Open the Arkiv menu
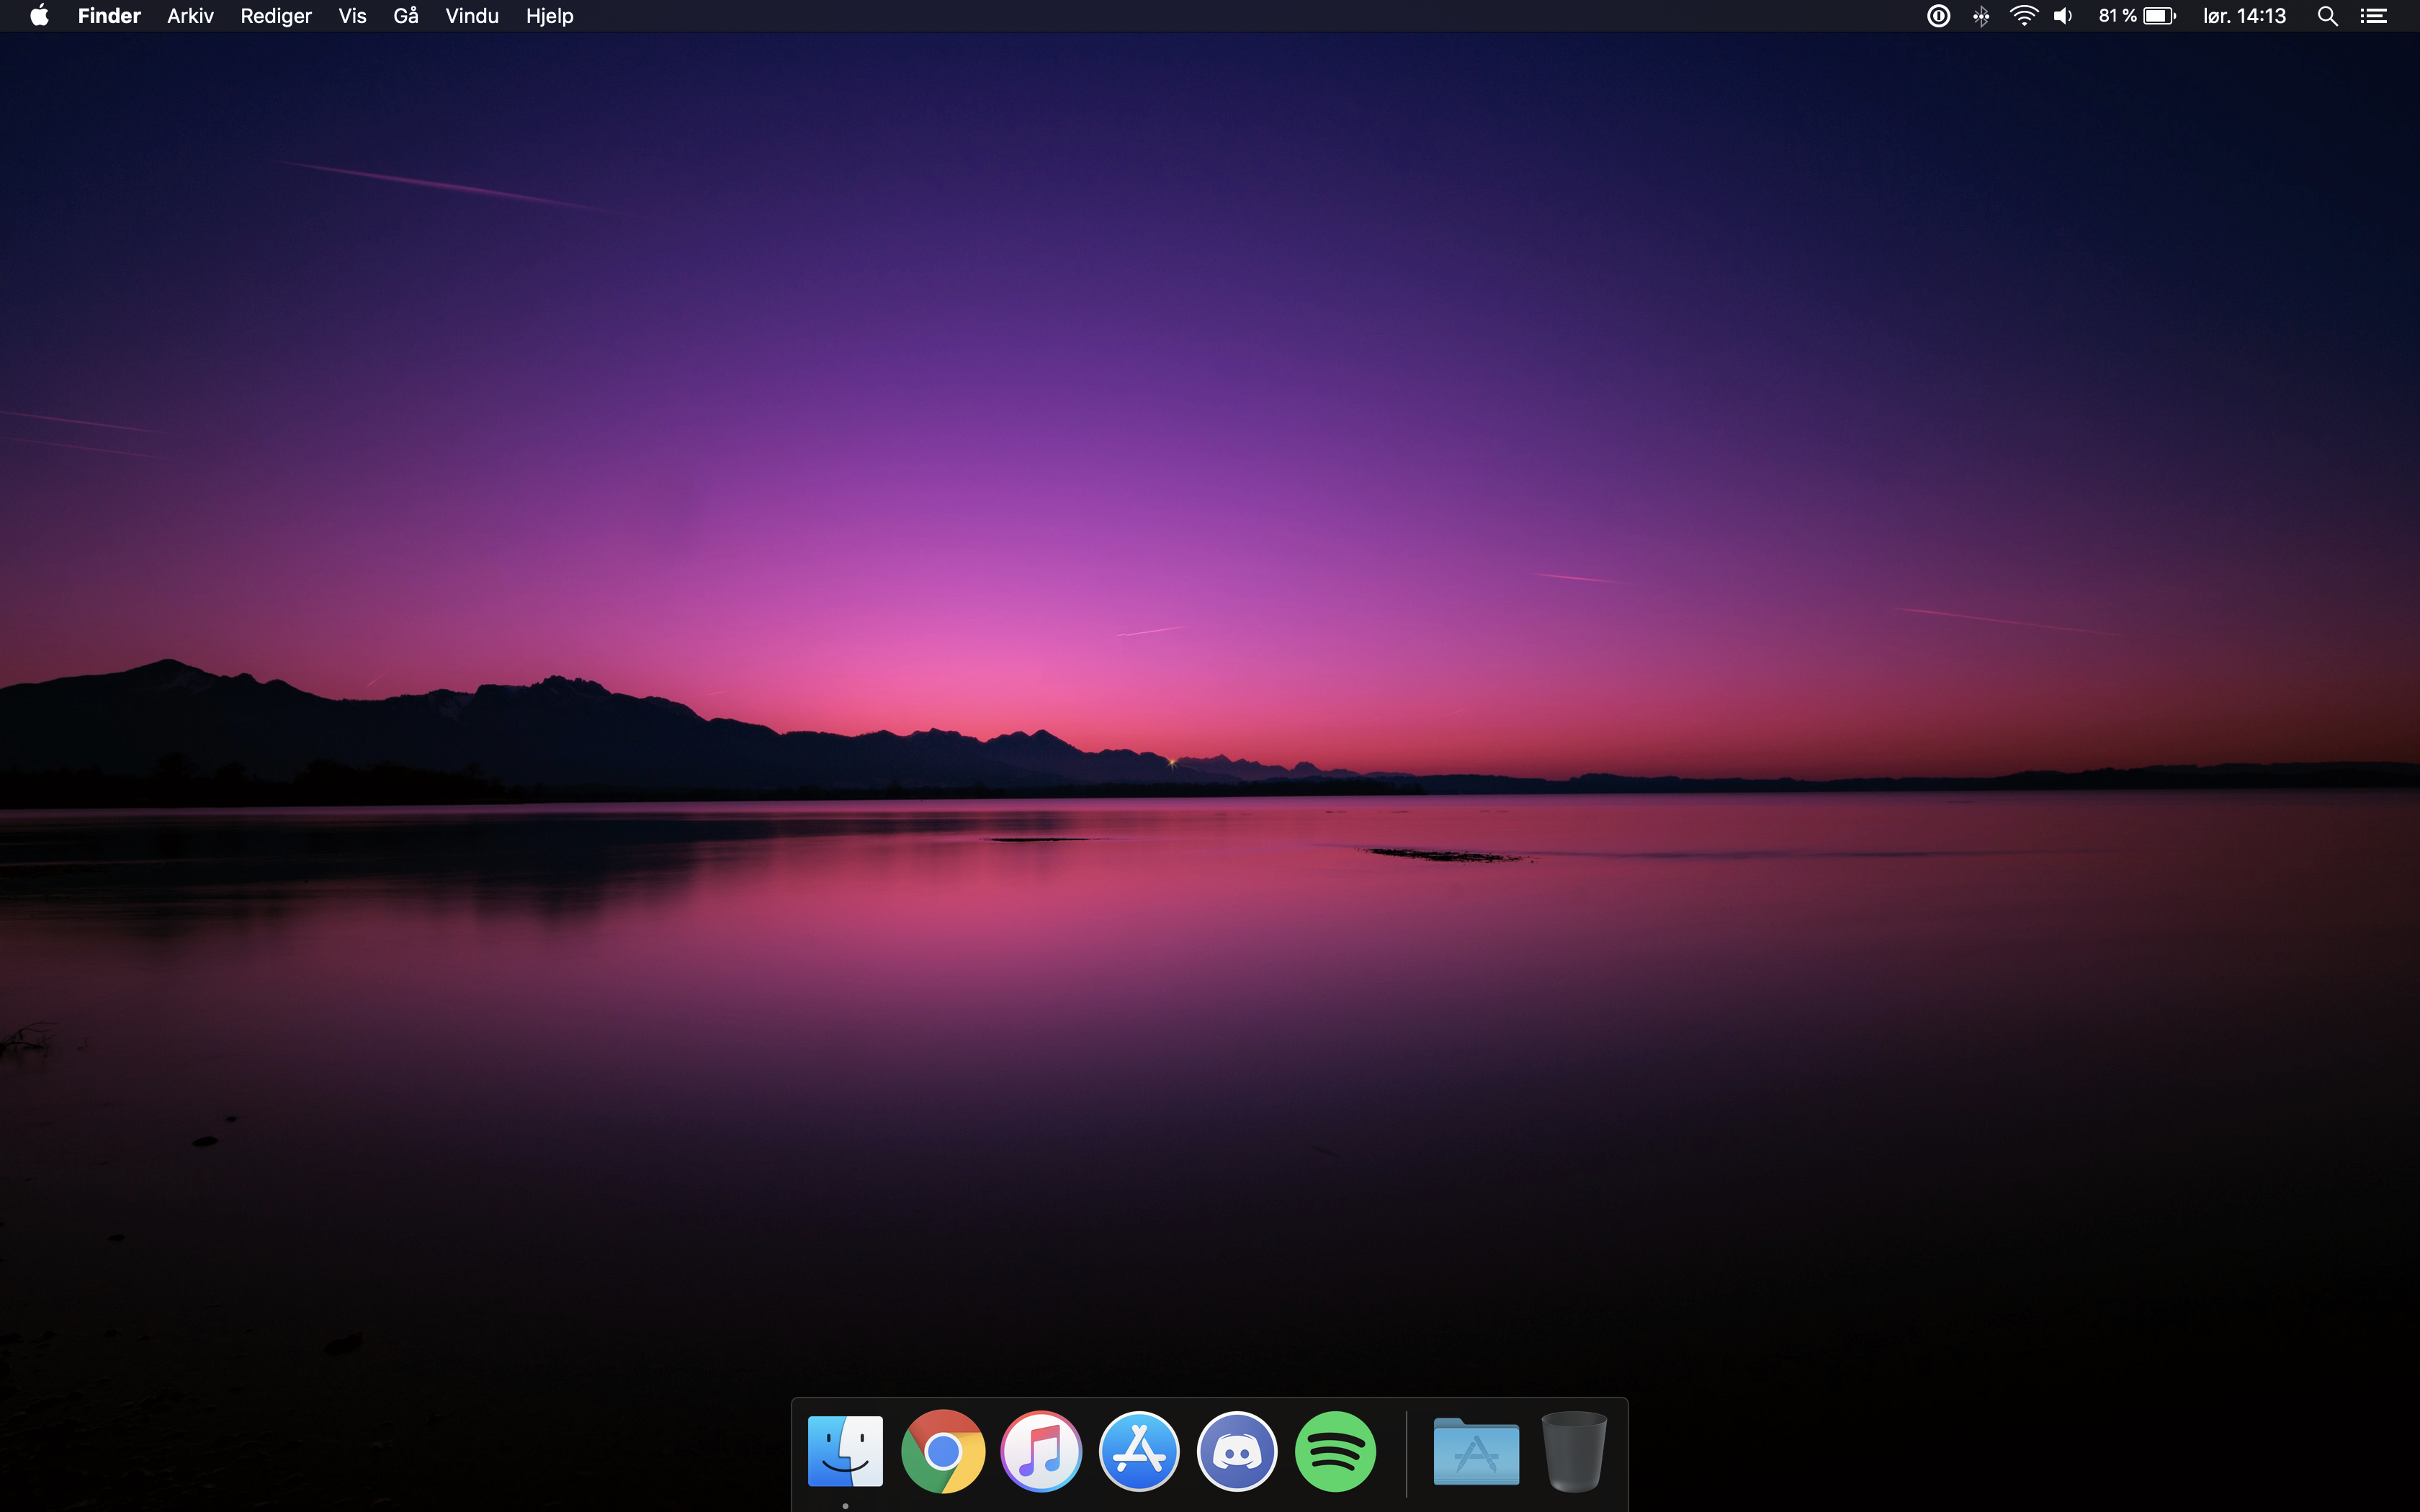 [190, 16]
